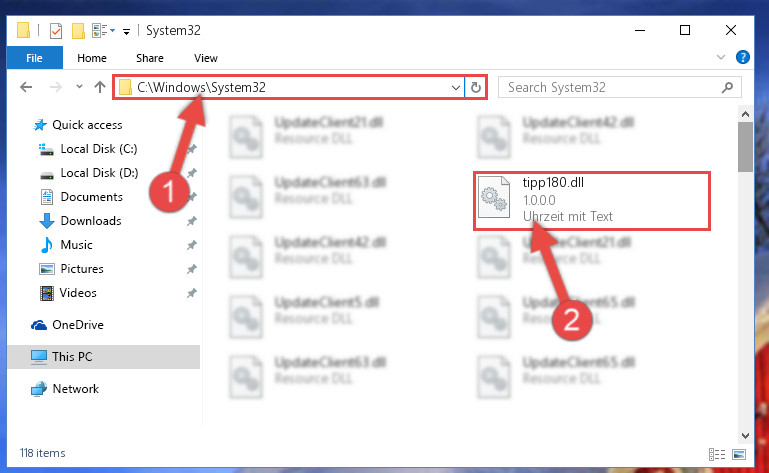The width and height of the screenshot is (769, 473).
Task: Click the search magnifier icon
Action: click(727, 87)
